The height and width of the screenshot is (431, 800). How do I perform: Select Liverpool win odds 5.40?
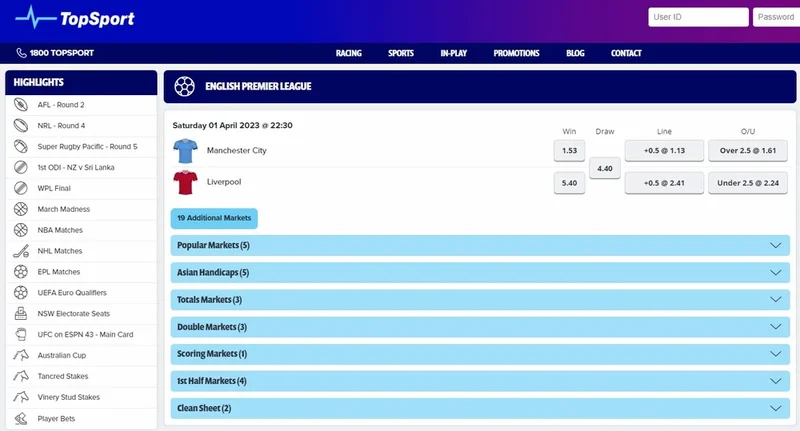click(x=569, y=183)
